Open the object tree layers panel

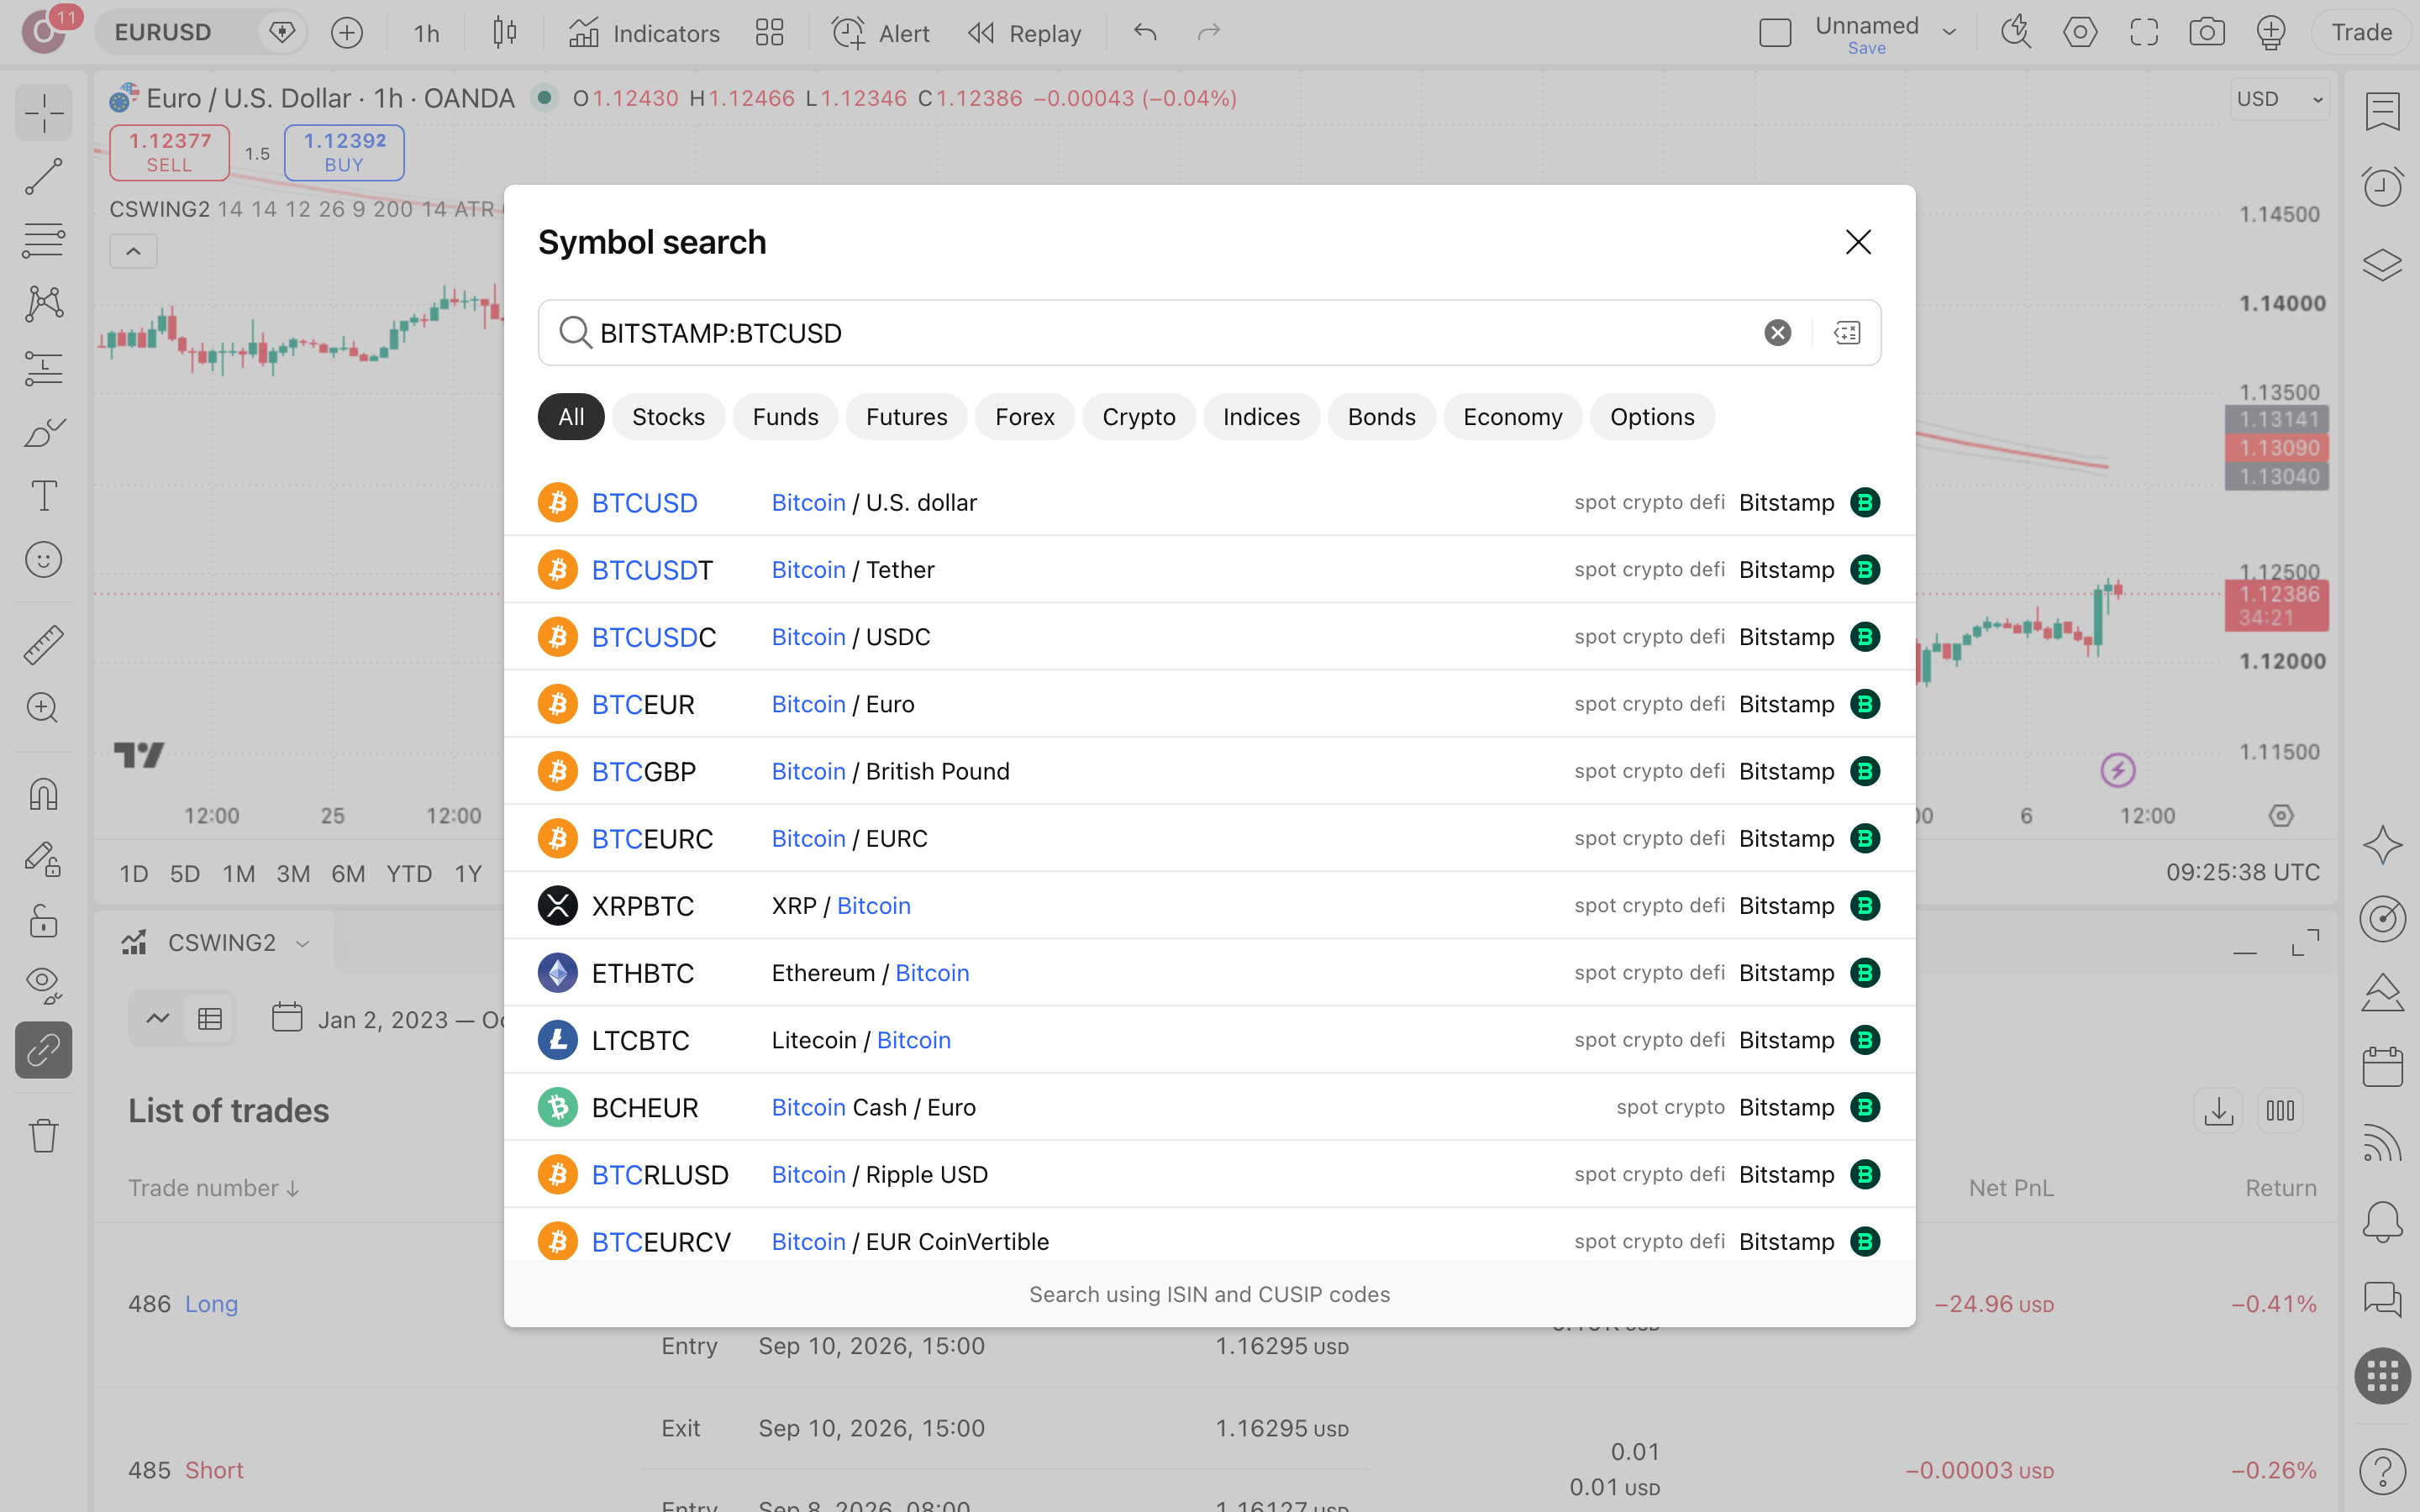point(2383,265)
